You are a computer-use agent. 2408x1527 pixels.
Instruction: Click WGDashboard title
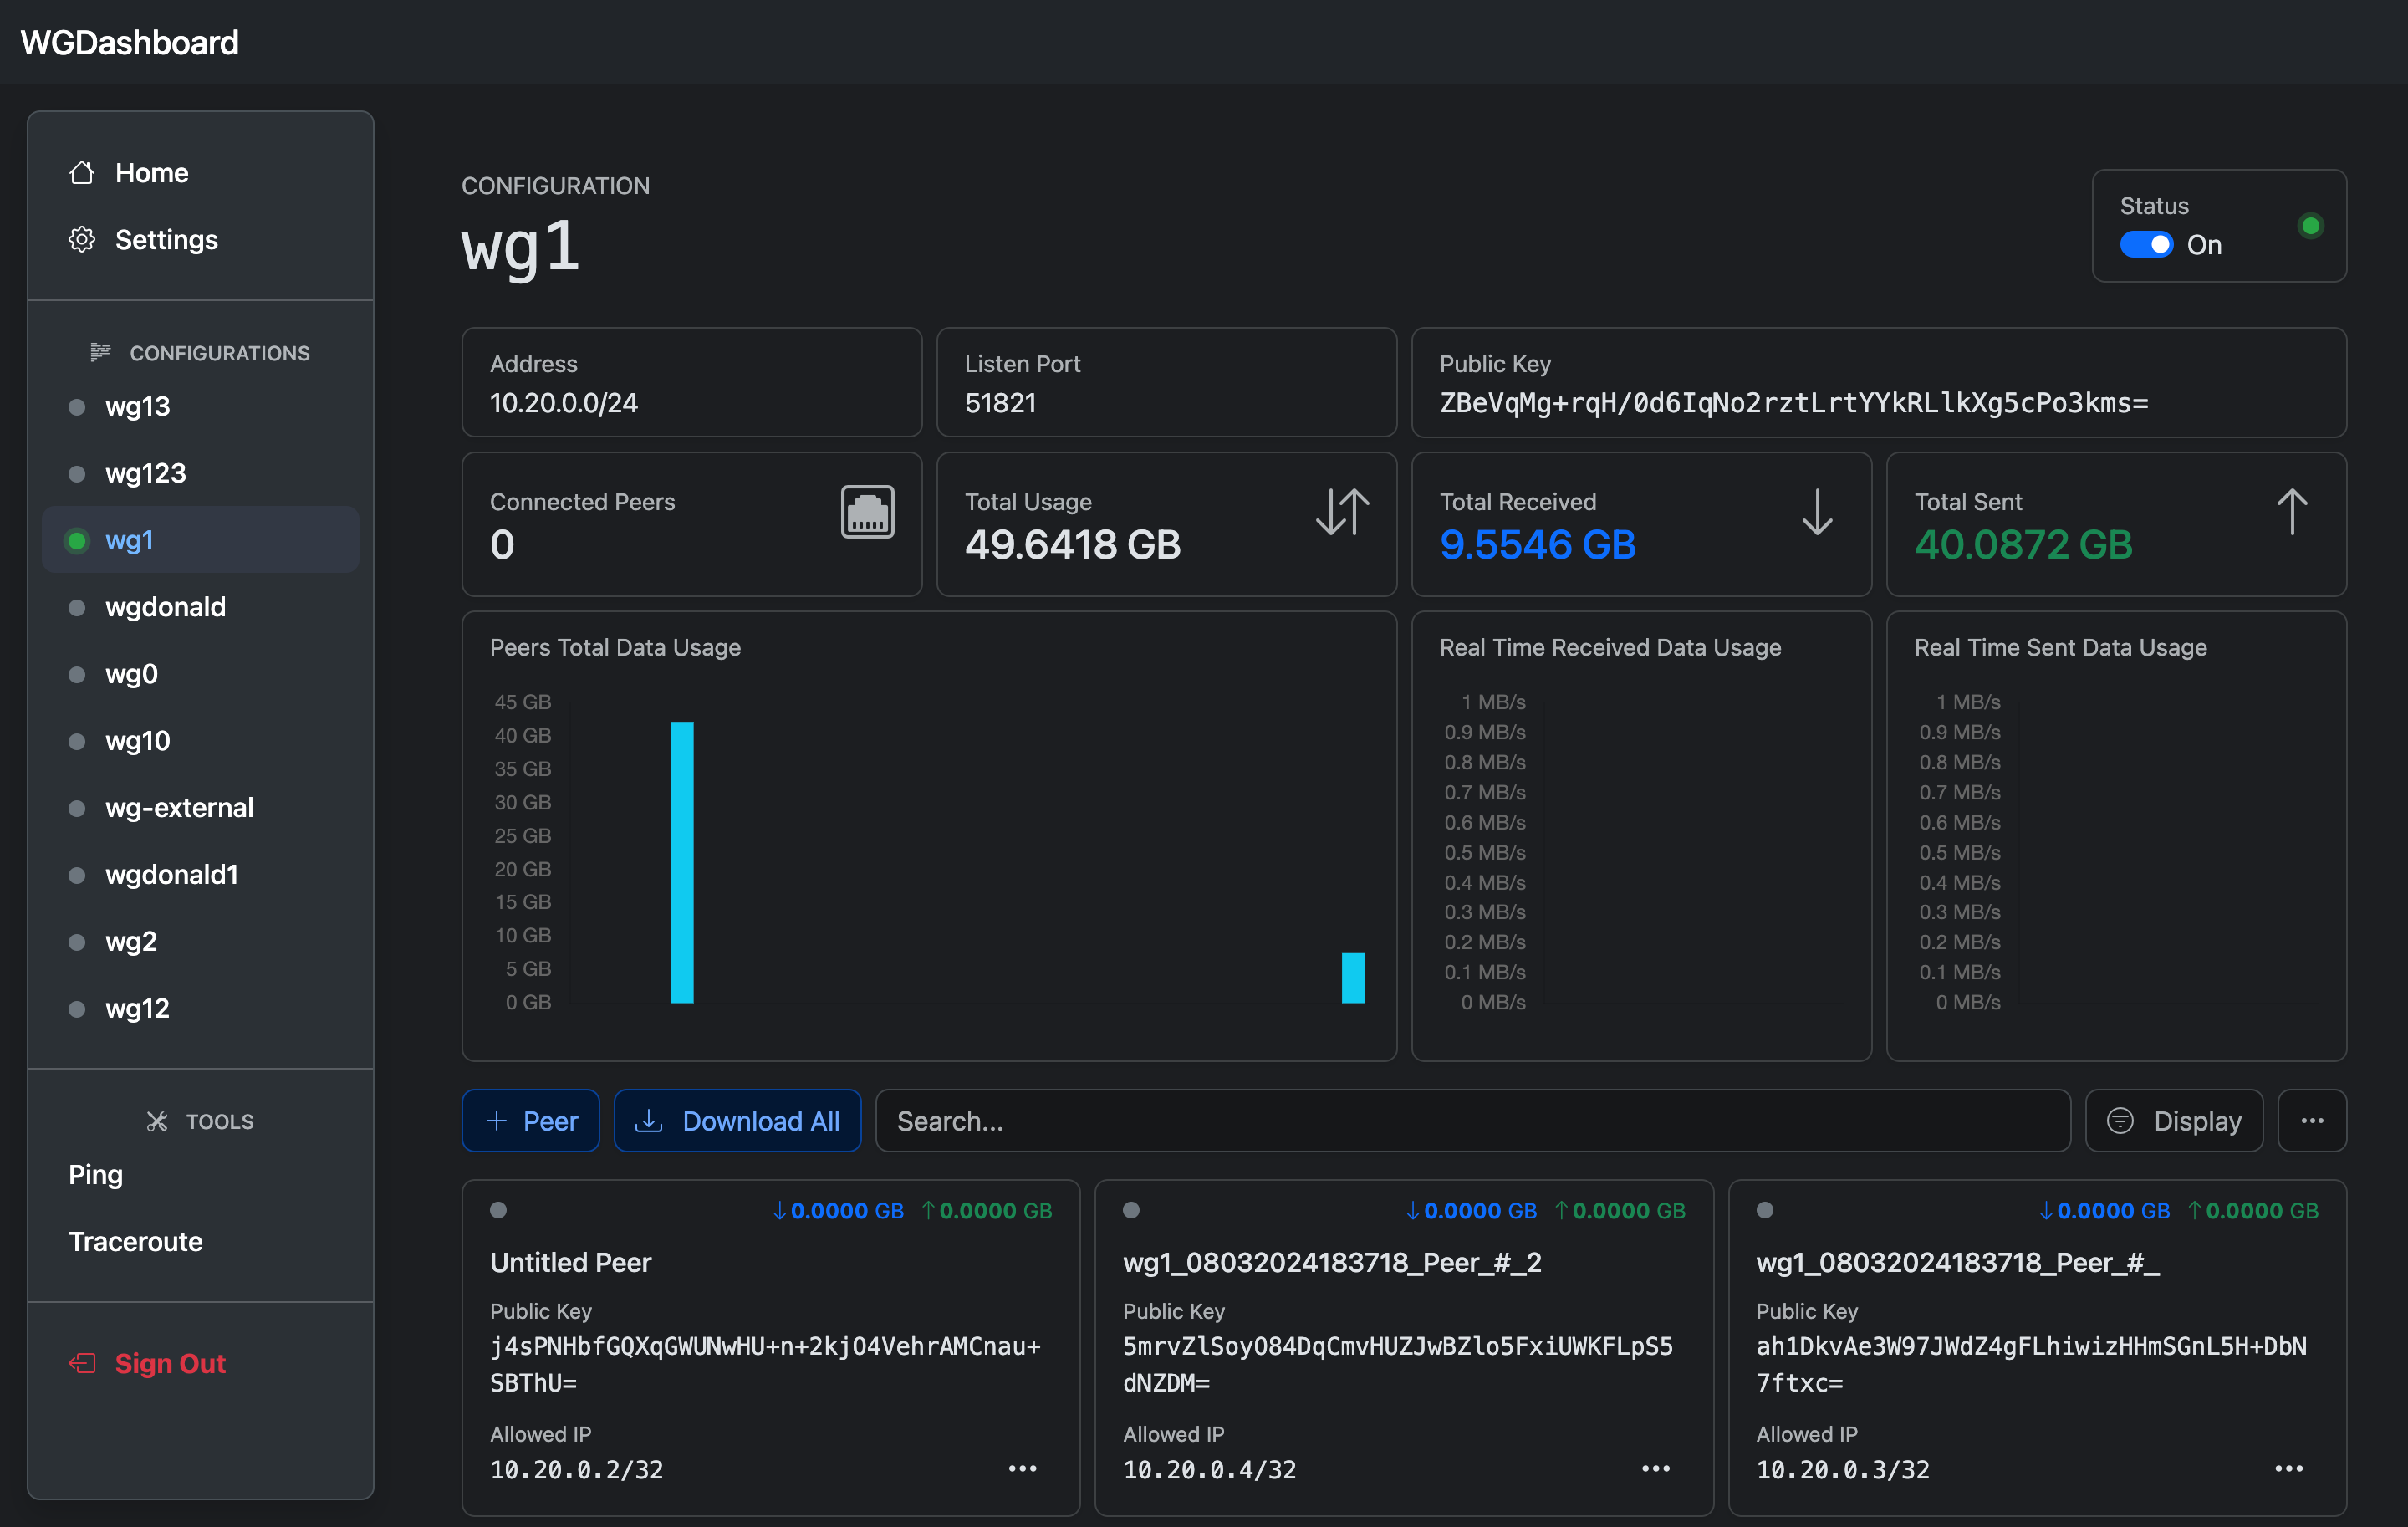coord(130,42)
